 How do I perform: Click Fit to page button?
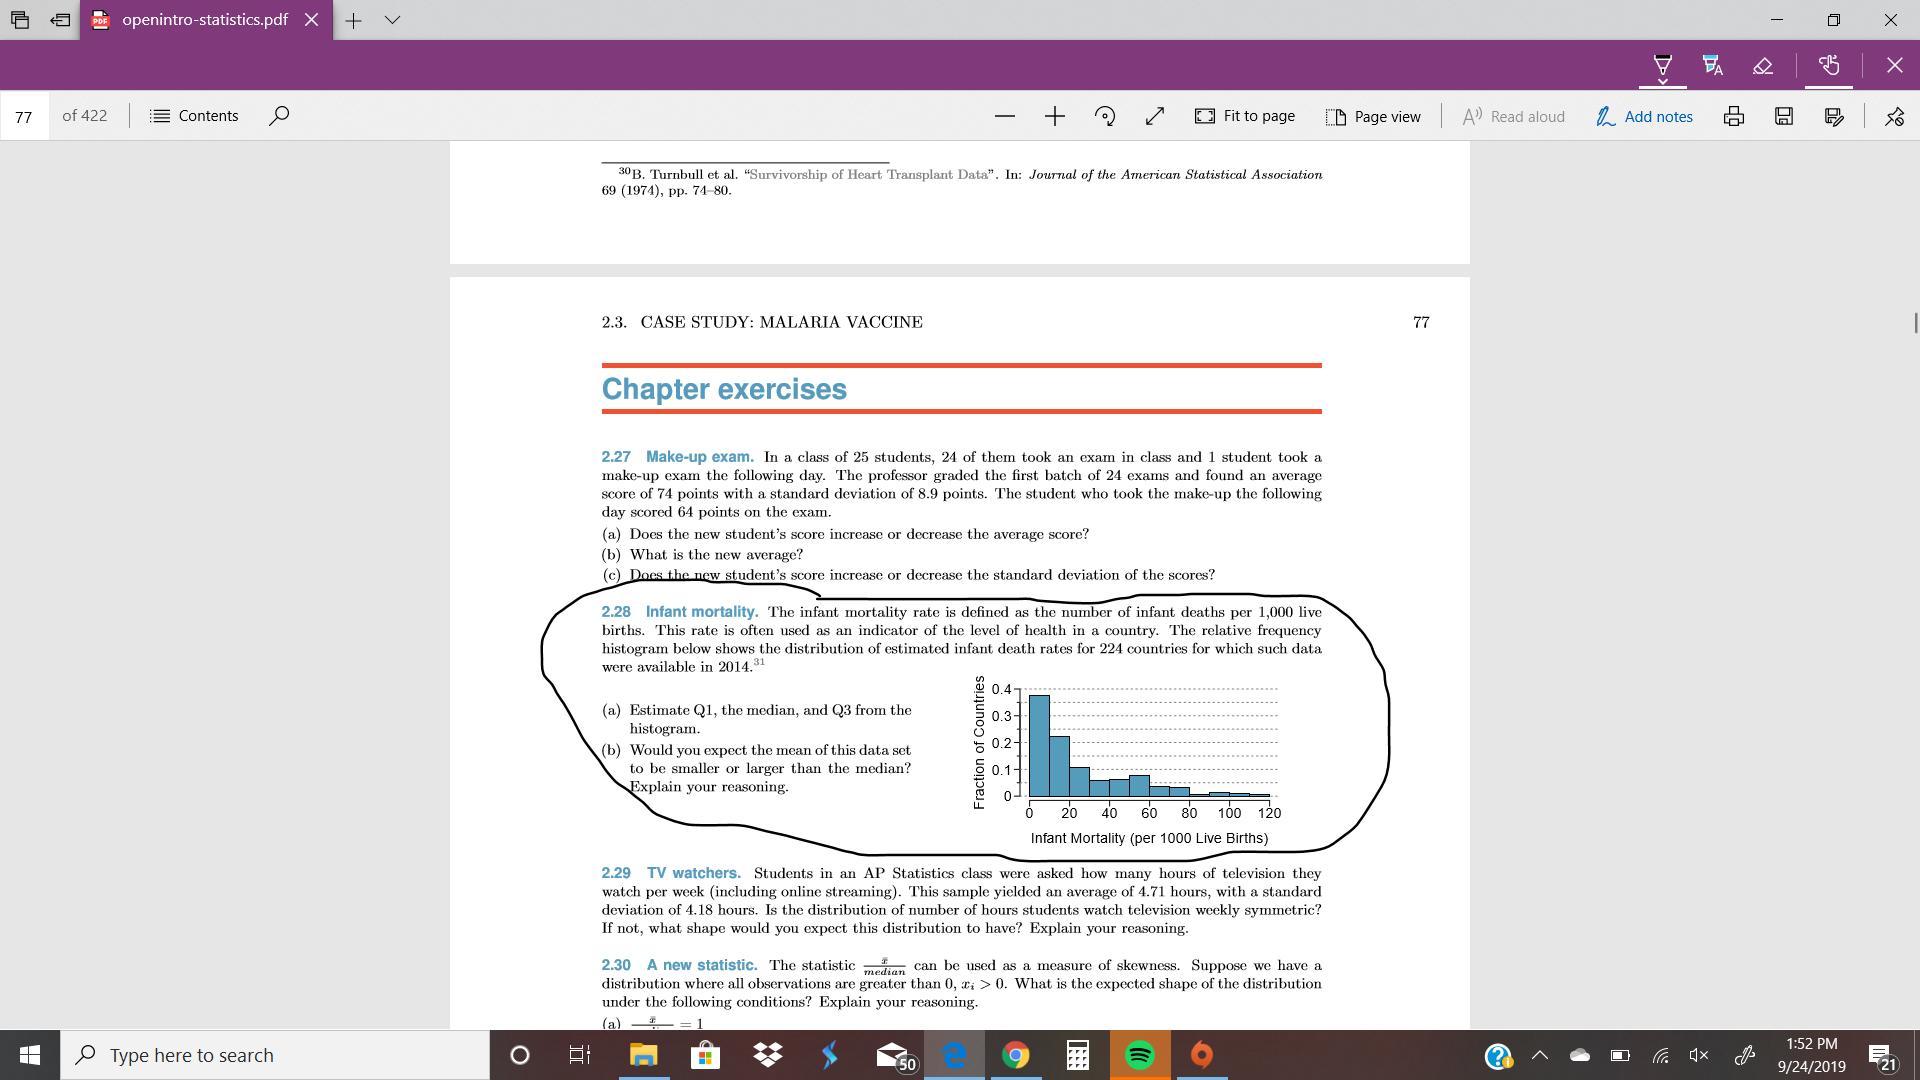tap(1245, 116)
